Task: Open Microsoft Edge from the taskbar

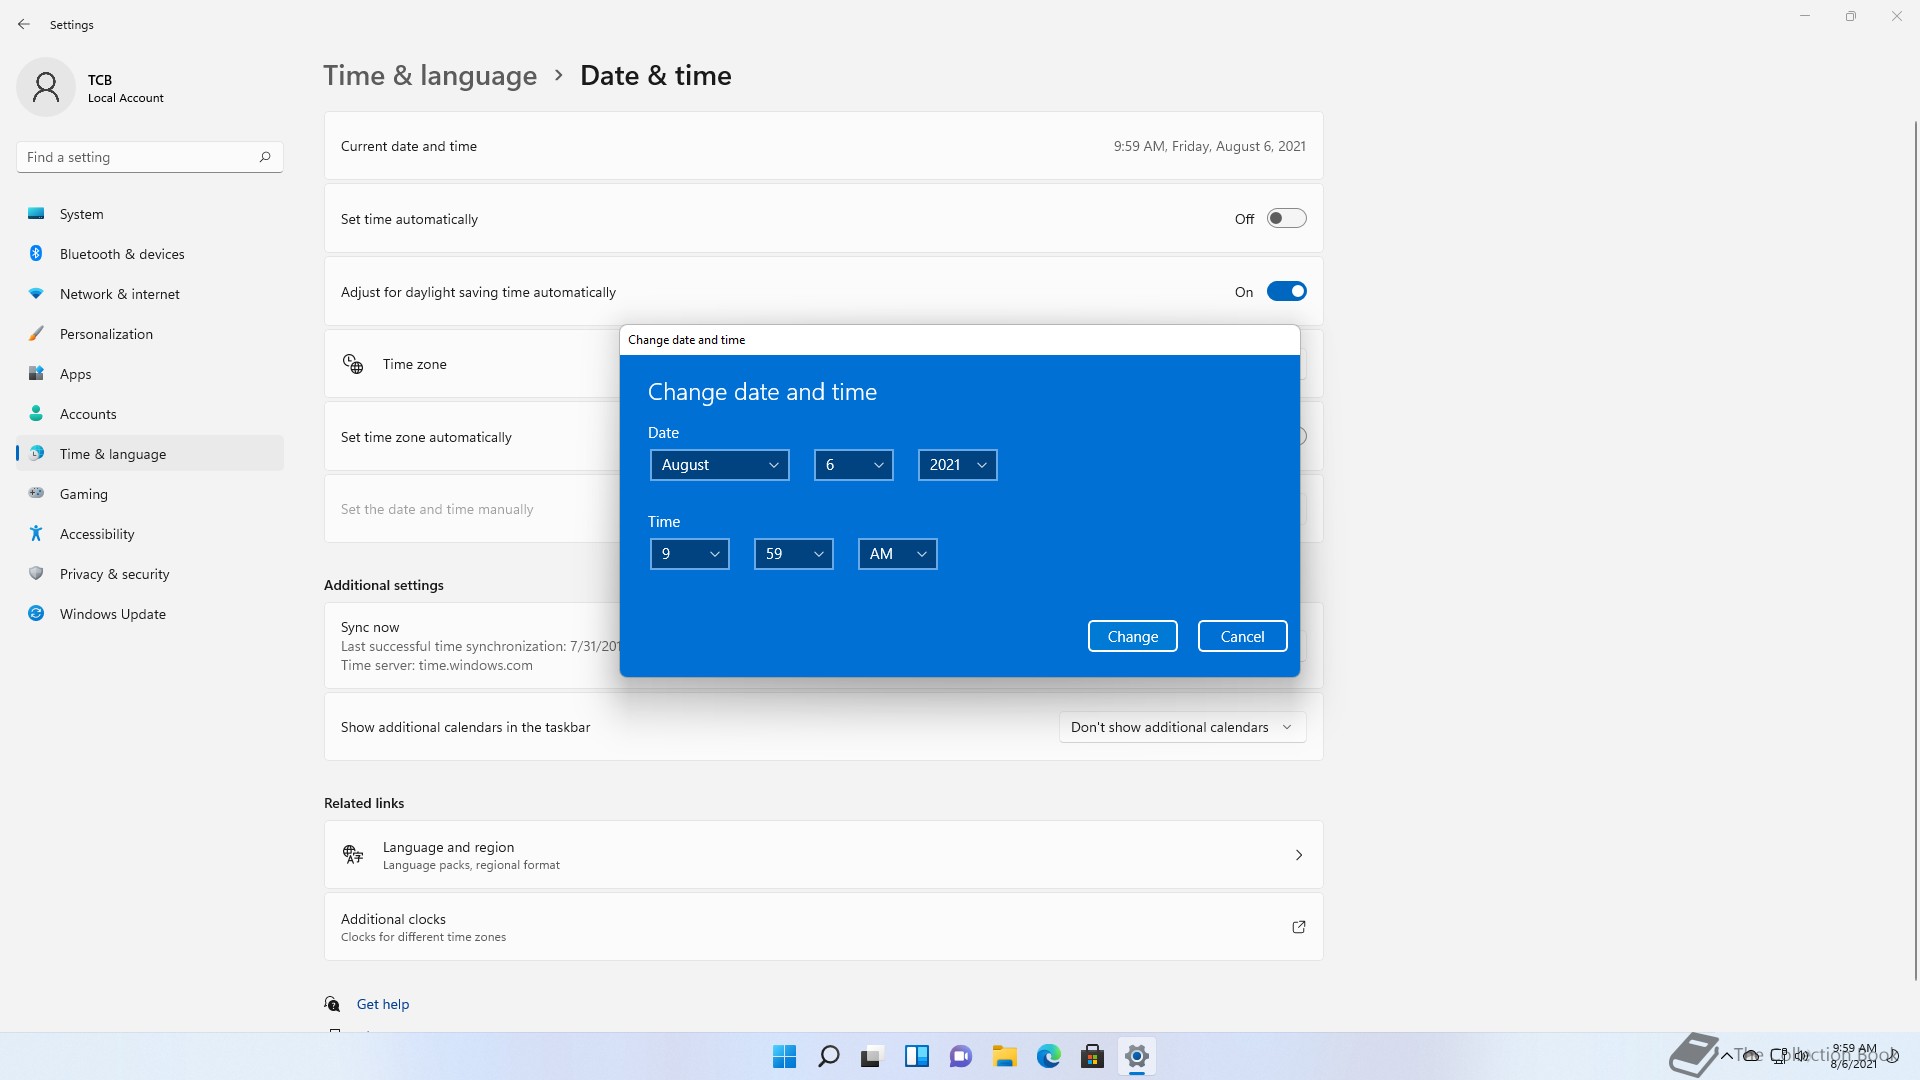Action: click(1048, 1056)
